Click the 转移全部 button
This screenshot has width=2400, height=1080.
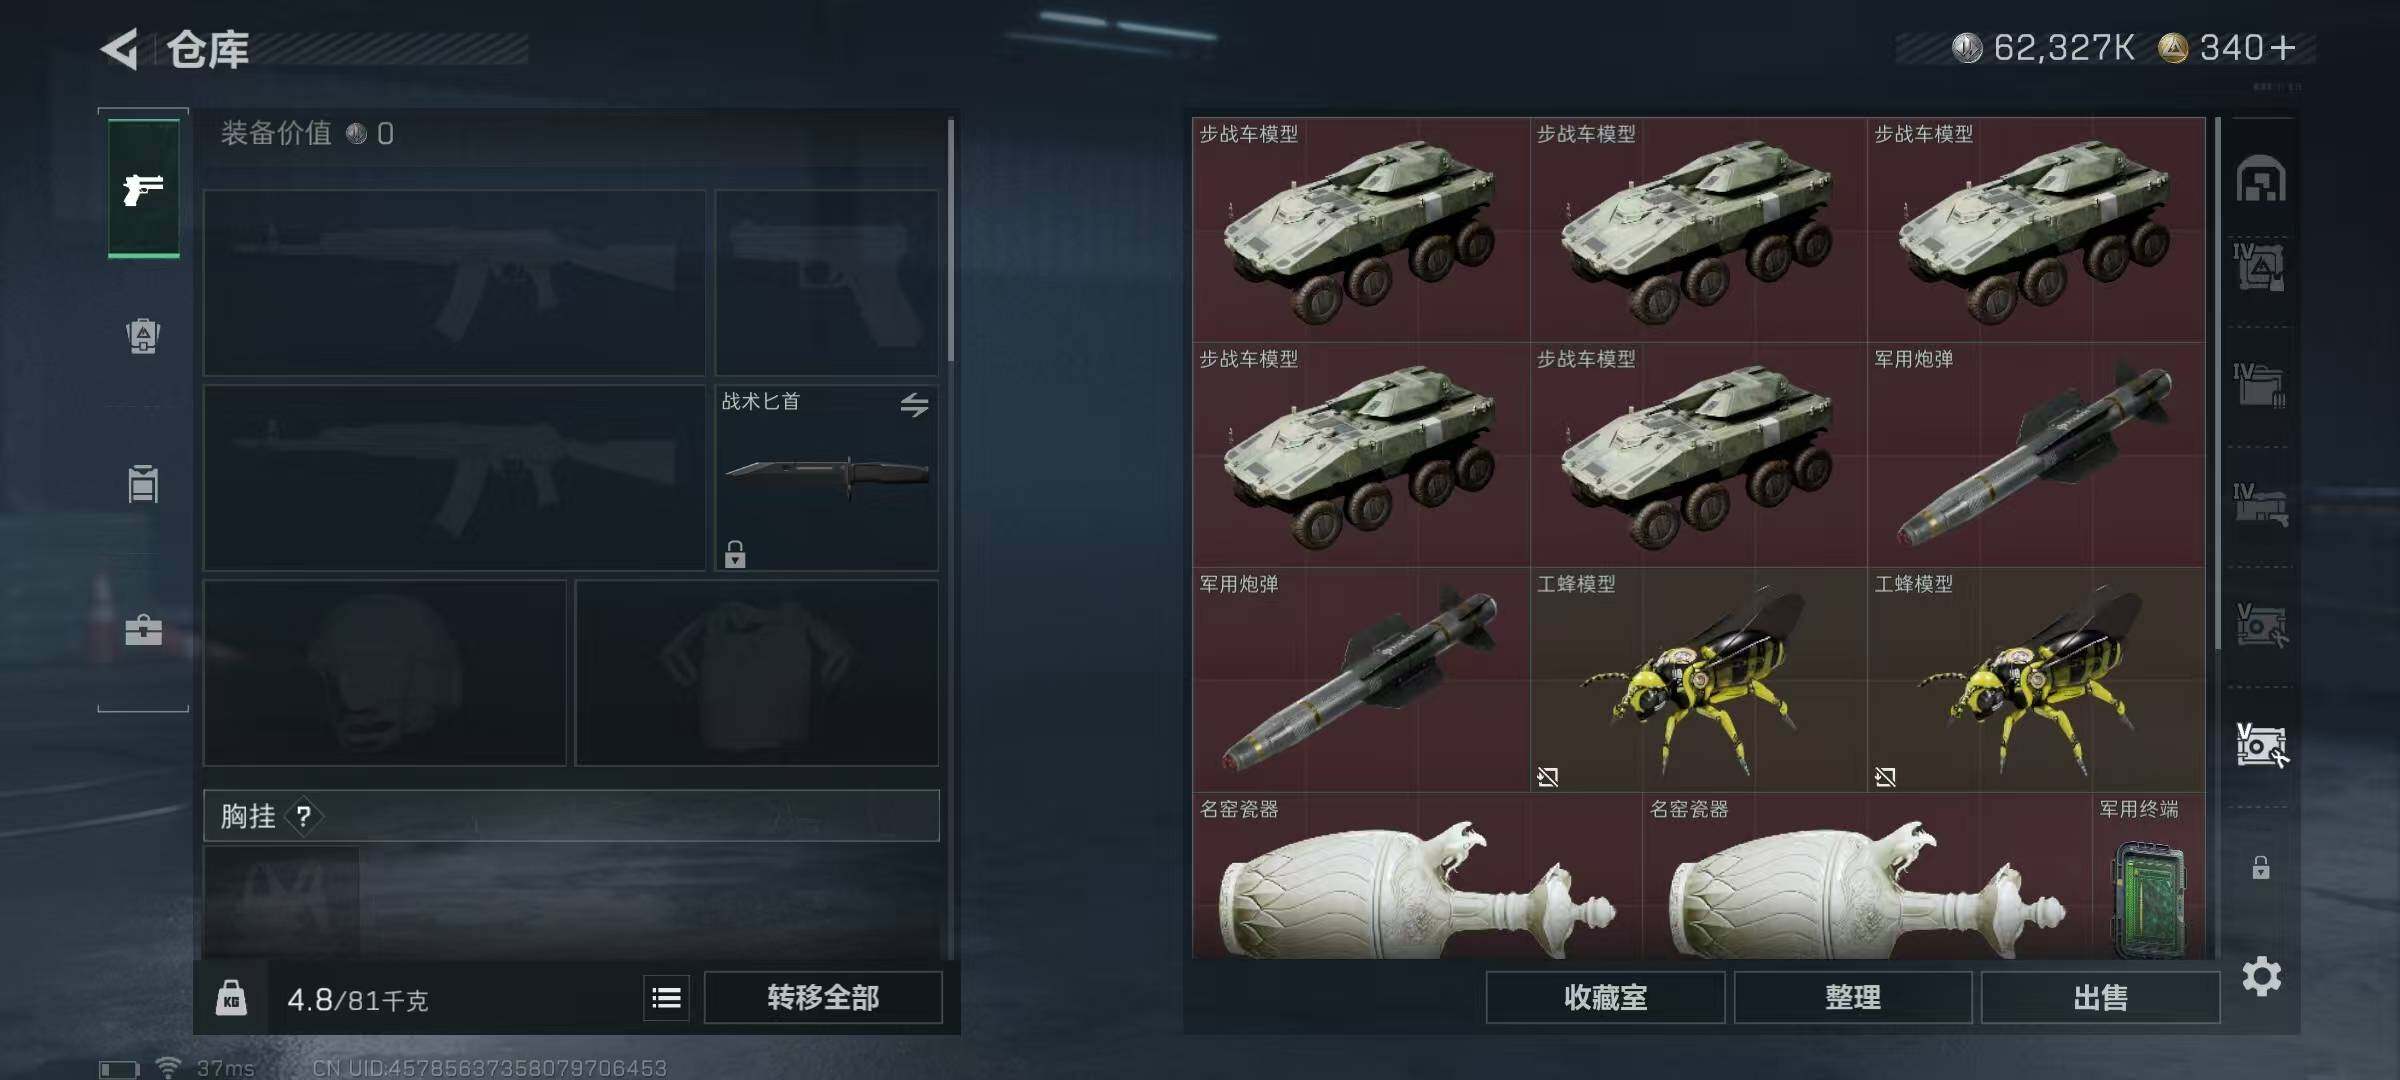click(823, 997)
